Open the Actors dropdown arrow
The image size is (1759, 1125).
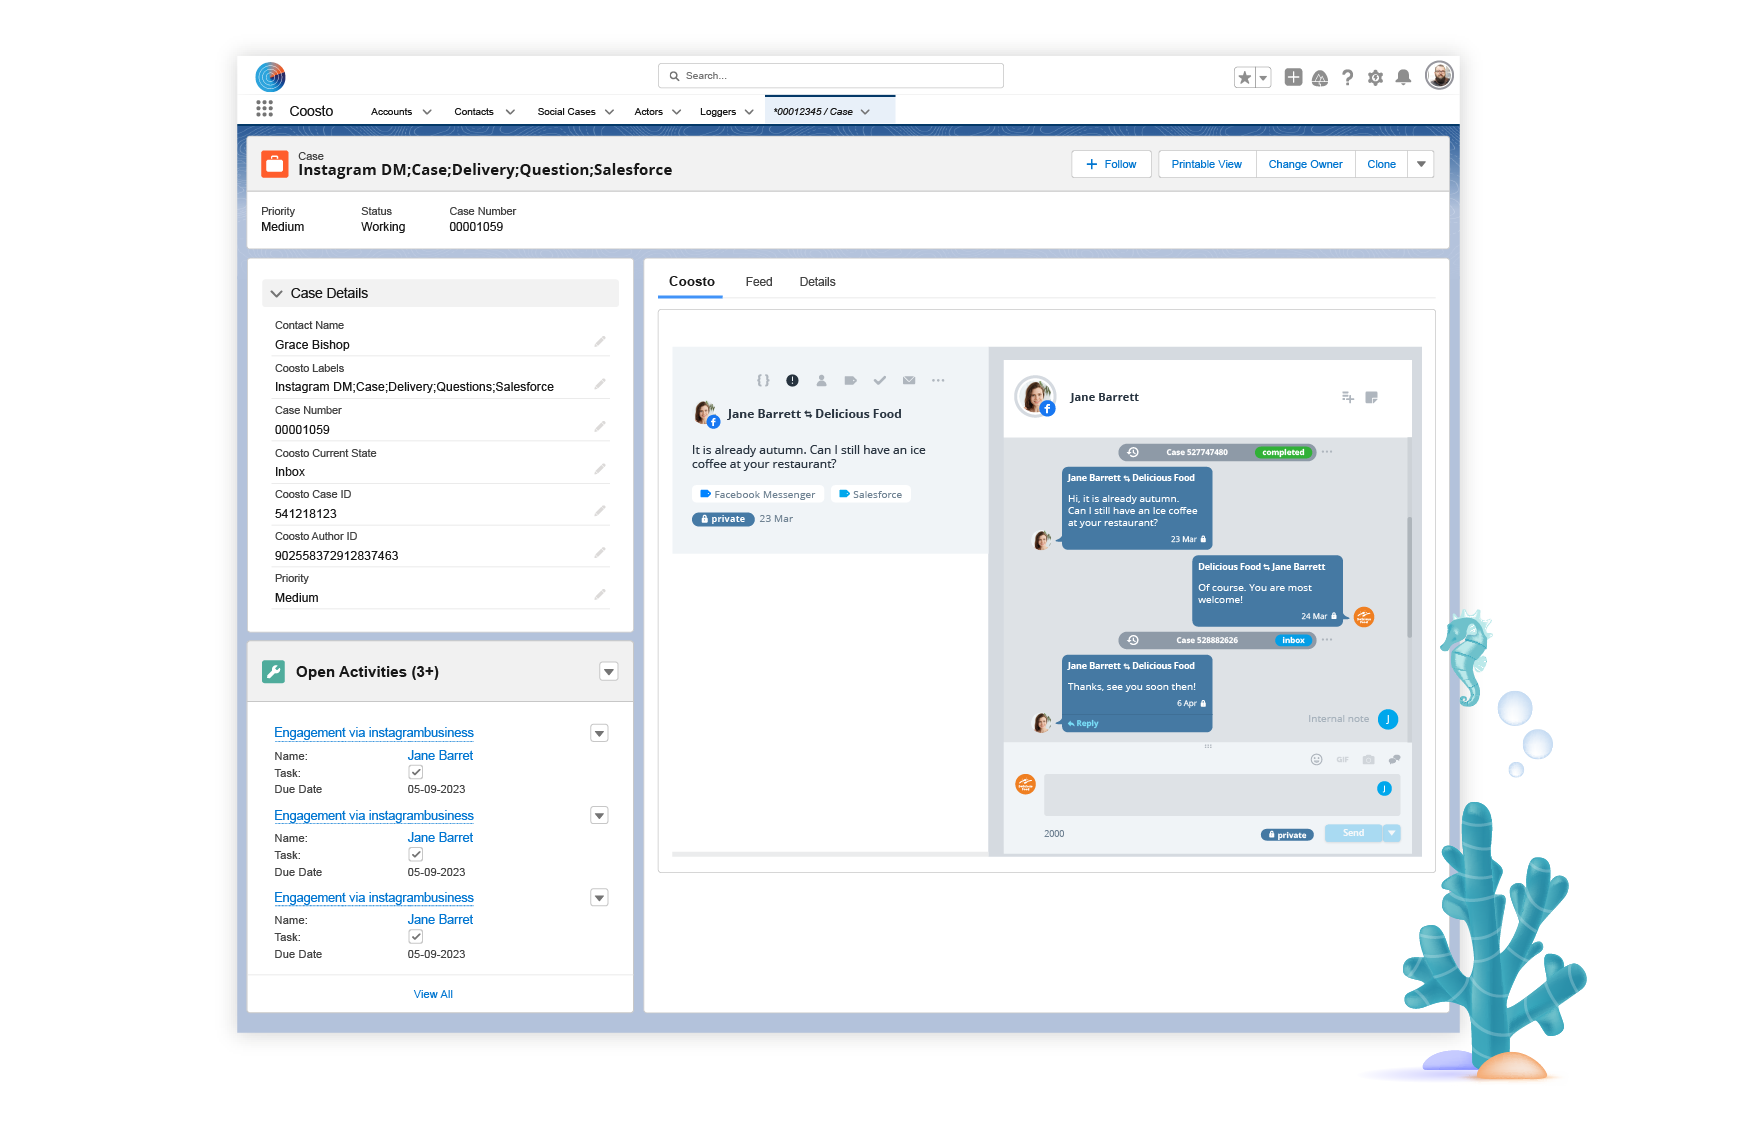pyautogui.click(x=676, y=112)
